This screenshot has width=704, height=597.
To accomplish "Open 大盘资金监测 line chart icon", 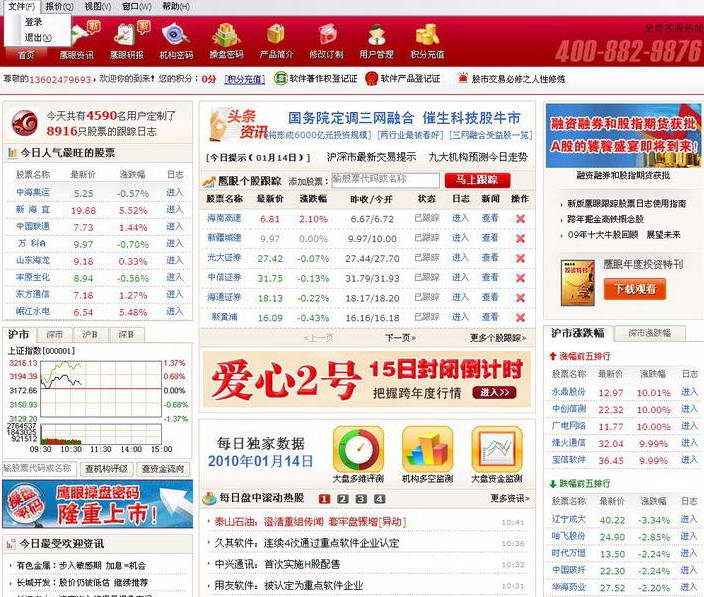I will 496,449.
